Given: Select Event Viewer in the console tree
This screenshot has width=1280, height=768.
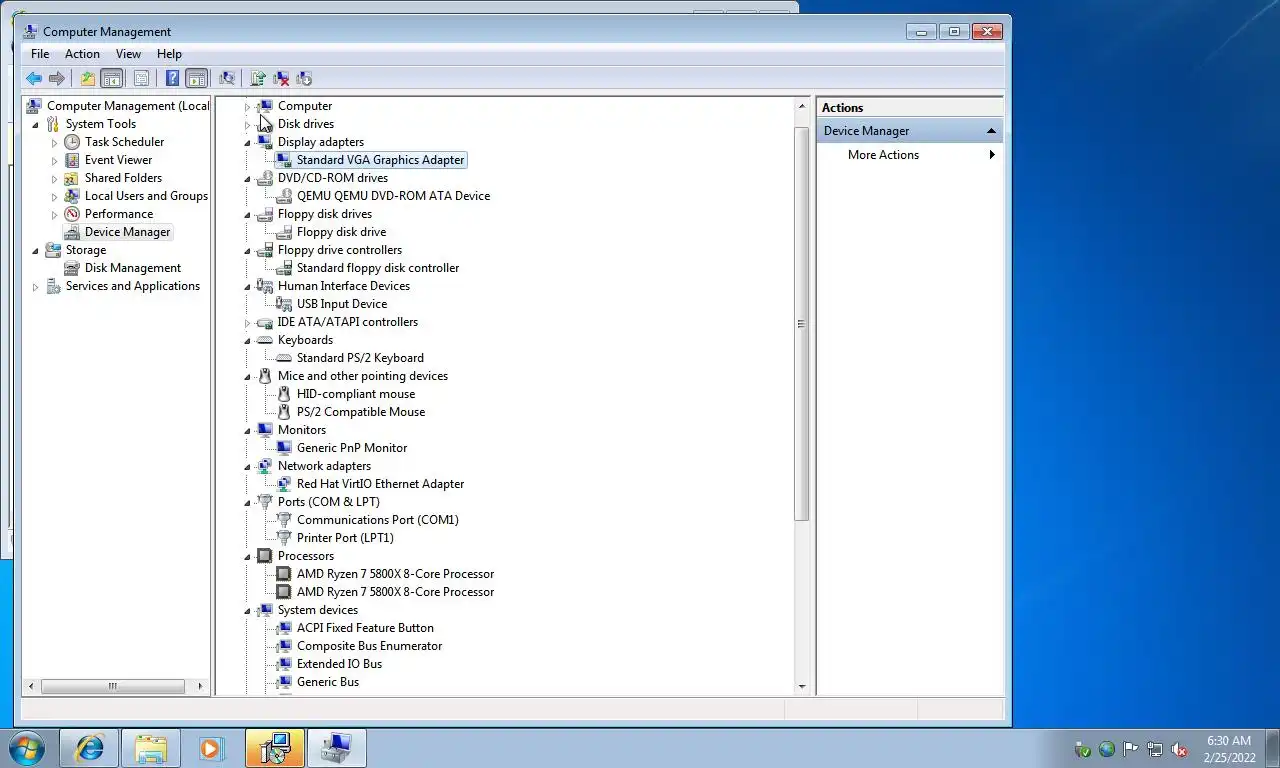Looking at the screenshot, I should pos(118,160).
